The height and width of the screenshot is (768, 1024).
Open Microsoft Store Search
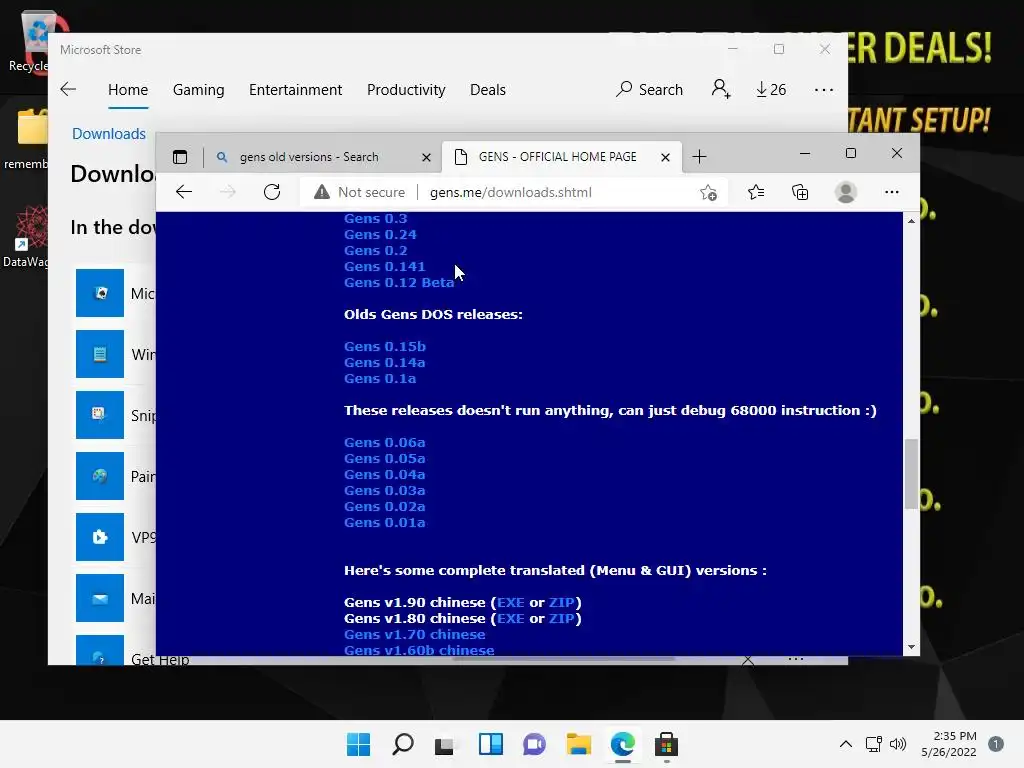click(x=649, y=89)
